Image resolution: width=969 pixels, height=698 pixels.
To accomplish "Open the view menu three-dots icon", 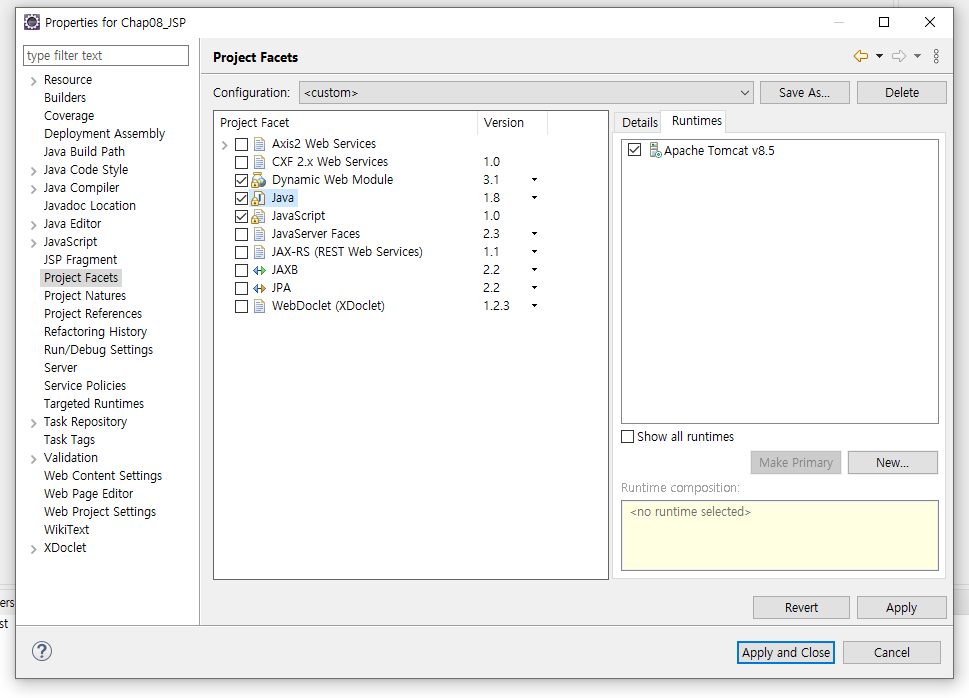I will tap(936, 56).
